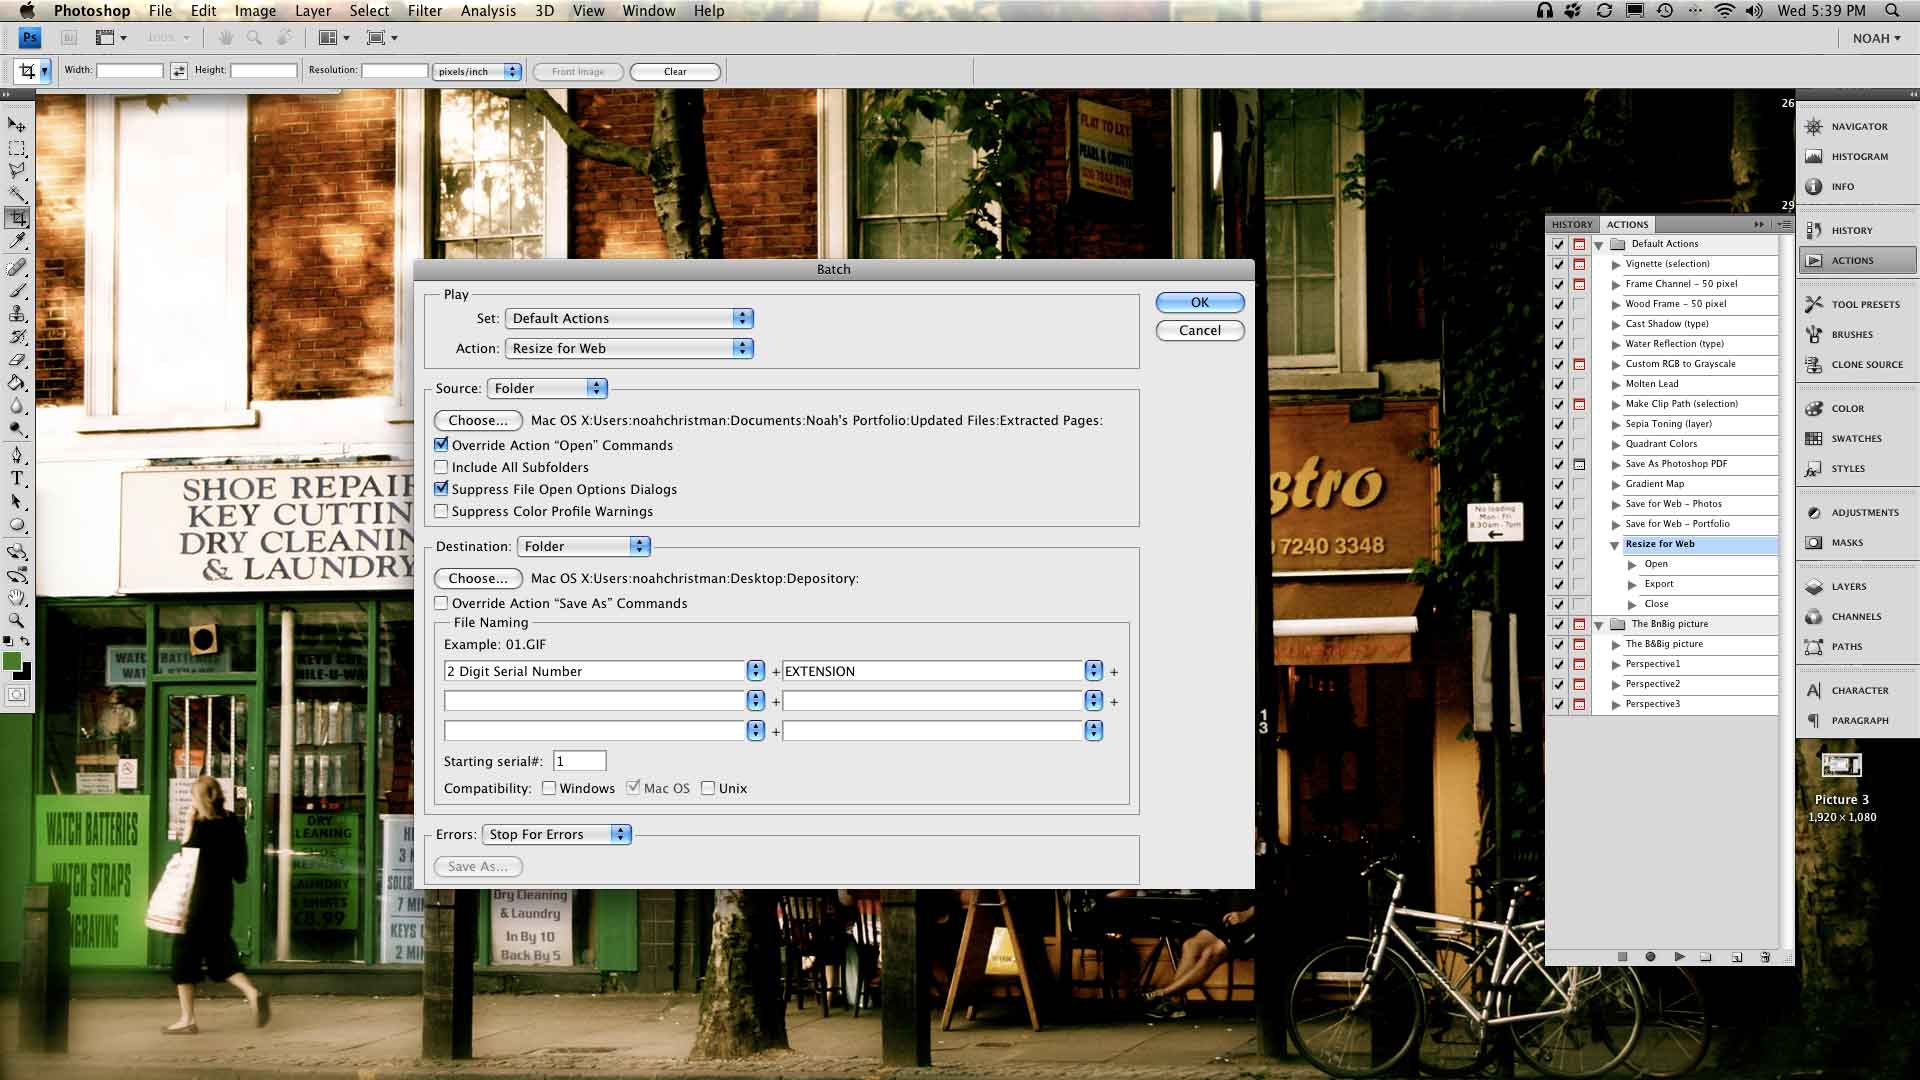Select the Healing Brush tool

[x=17, y=267]
